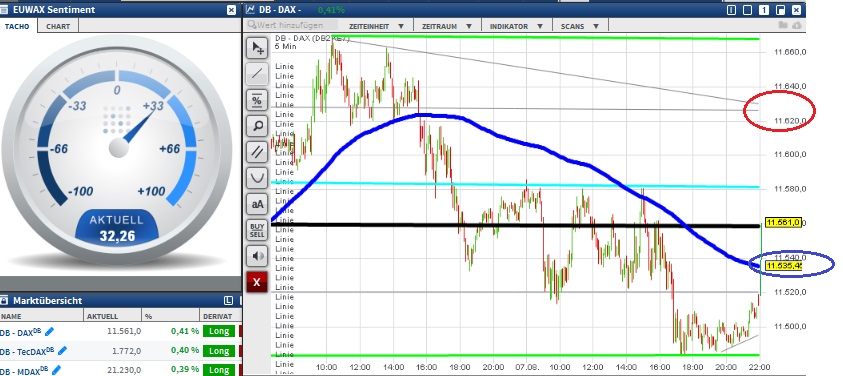Click the 11.660,0 price axis label
The height and width of the screenshot is (376, 843).
point(790,52)
